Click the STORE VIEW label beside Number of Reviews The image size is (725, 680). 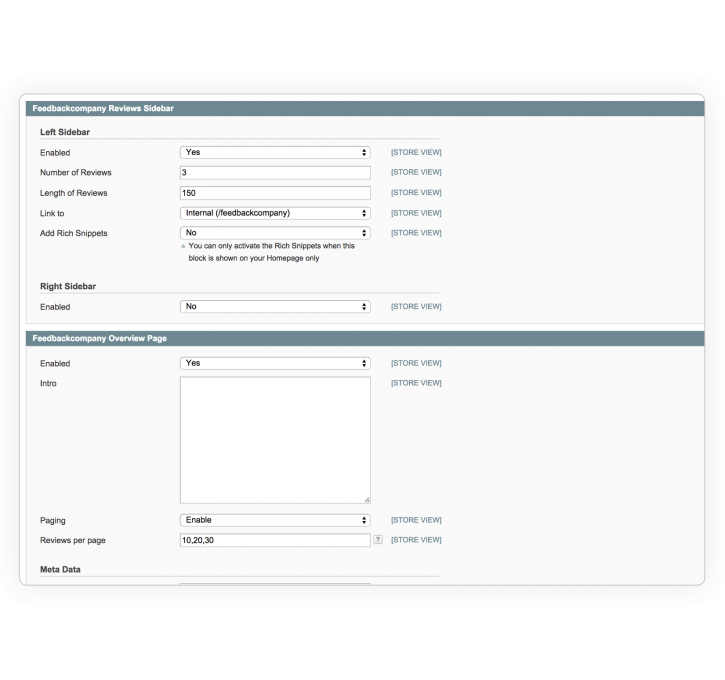[x=416, y=172]
